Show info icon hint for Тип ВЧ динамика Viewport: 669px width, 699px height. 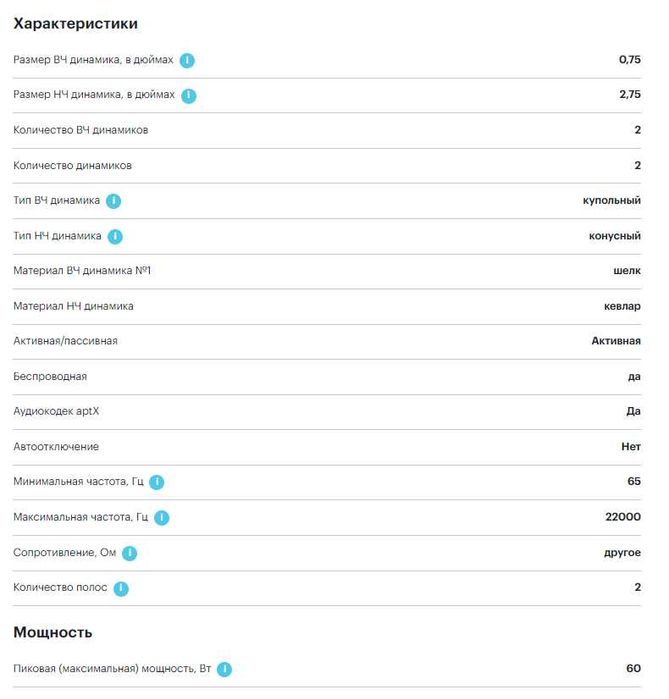[114, 201]
